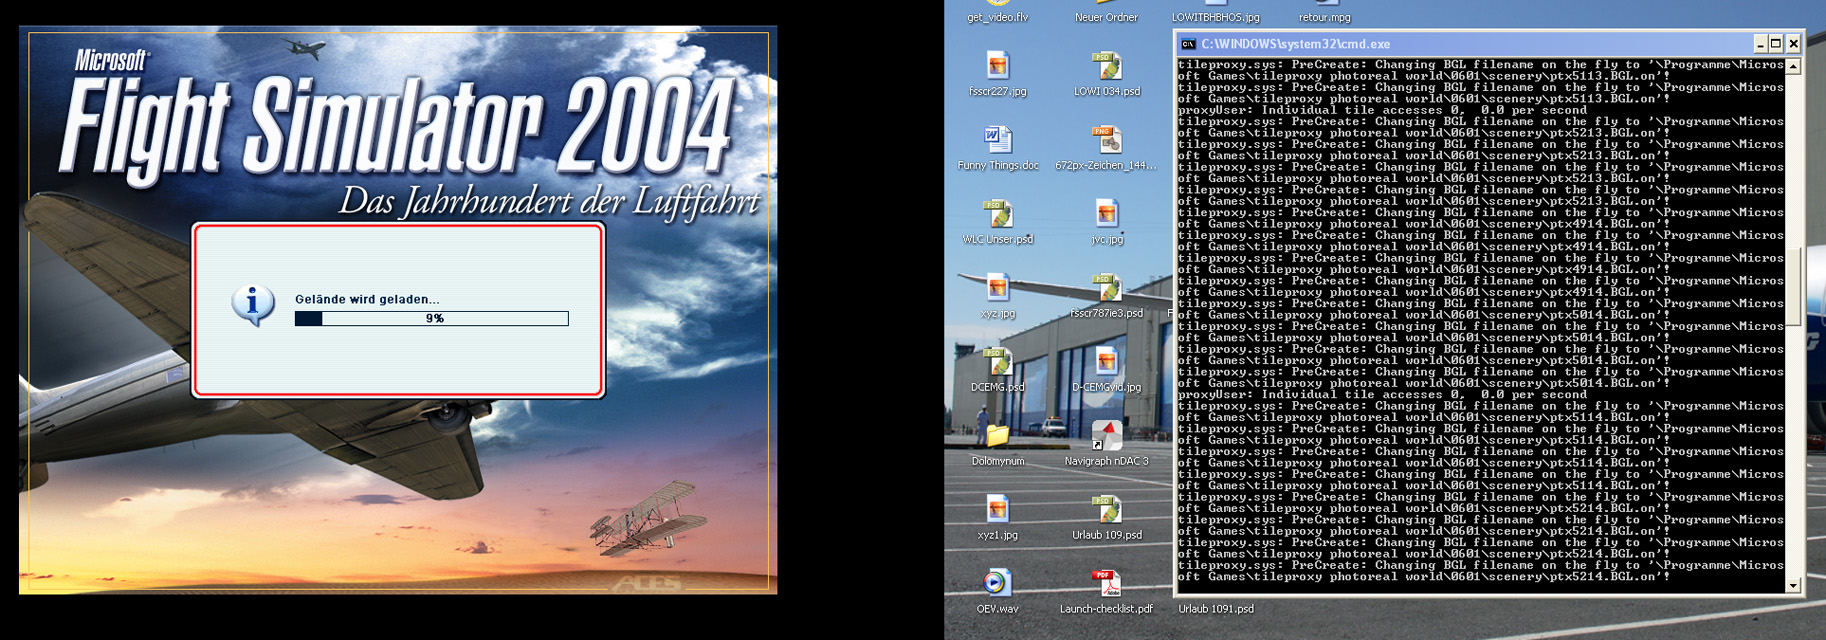Select the Funny Things.doc Word document
Image resolution: width=1826 pixels, height=640 pixels.
coord(997,140)
